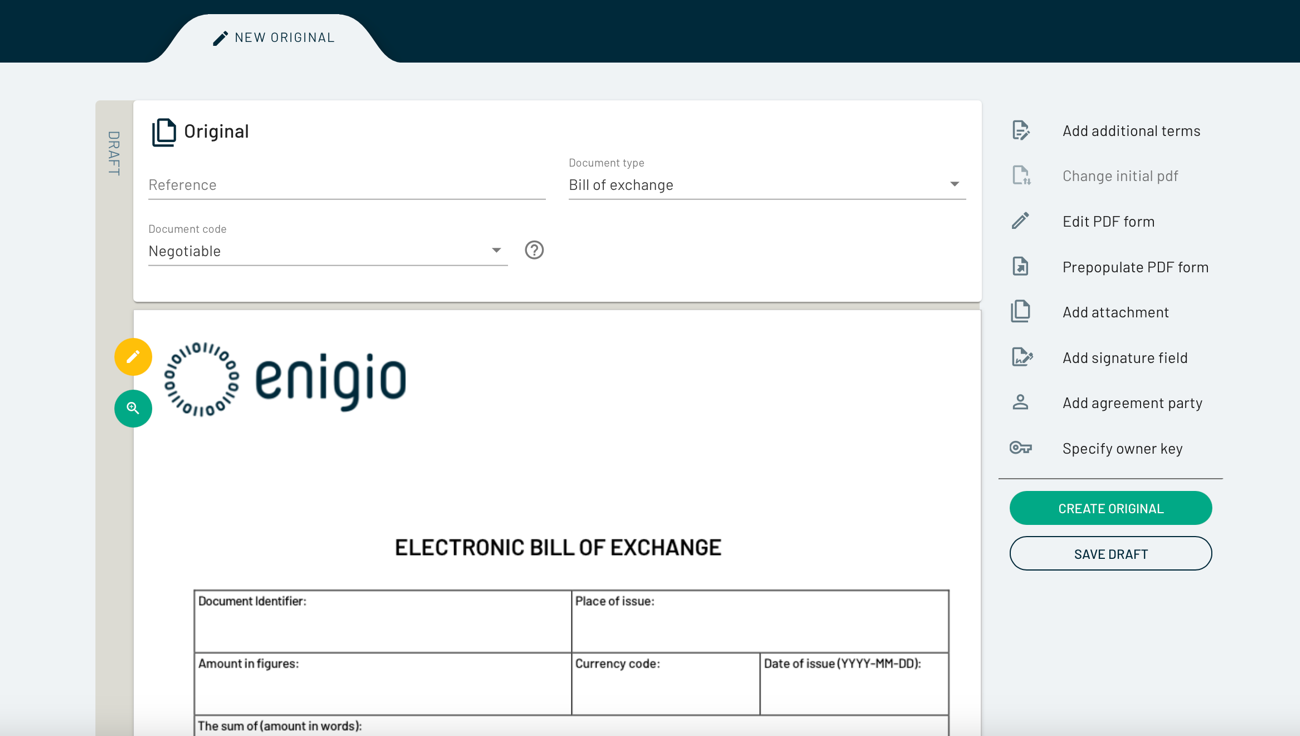The image size is (1300, 736).
Task: Open the Document type dropdown
Action: (766, 185)
